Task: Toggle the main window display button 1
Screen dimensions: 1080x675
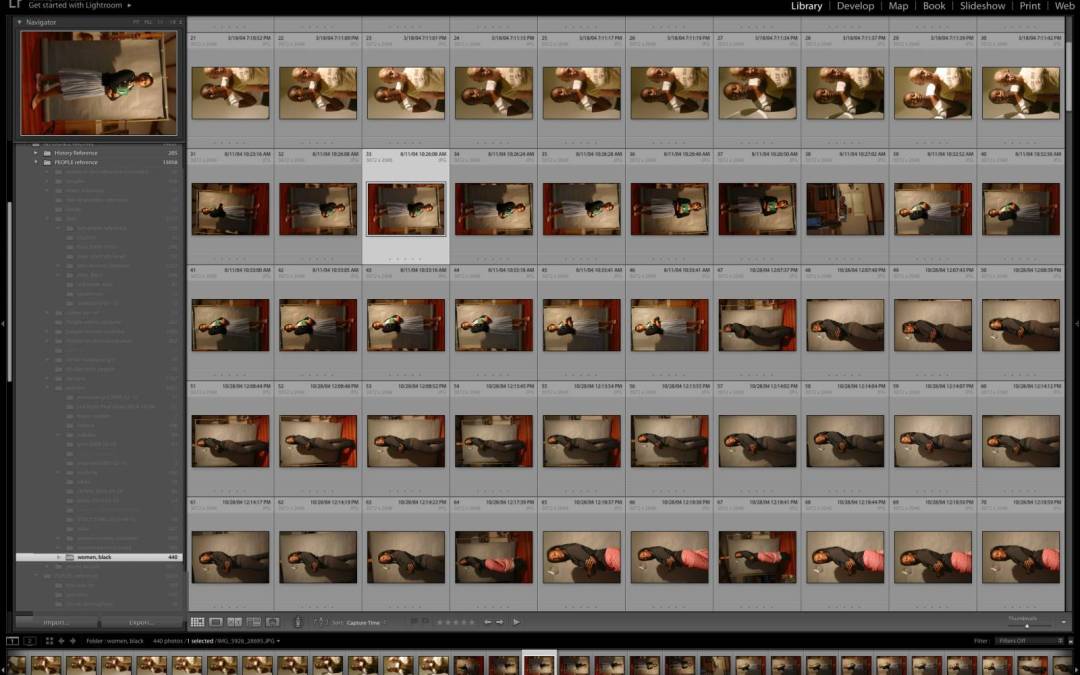Action: click(12, 641)
